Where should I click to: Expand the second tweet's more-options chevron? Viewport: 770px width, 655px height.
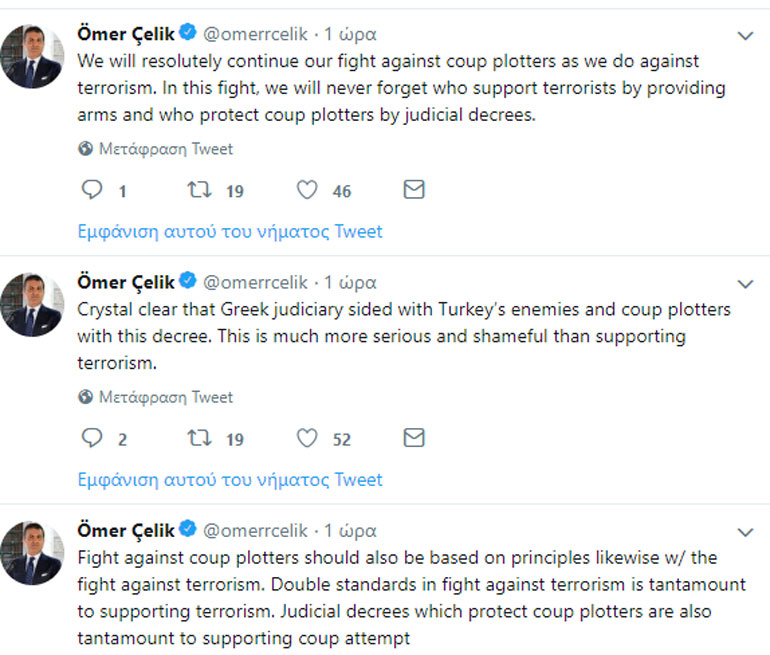[745, 284]
